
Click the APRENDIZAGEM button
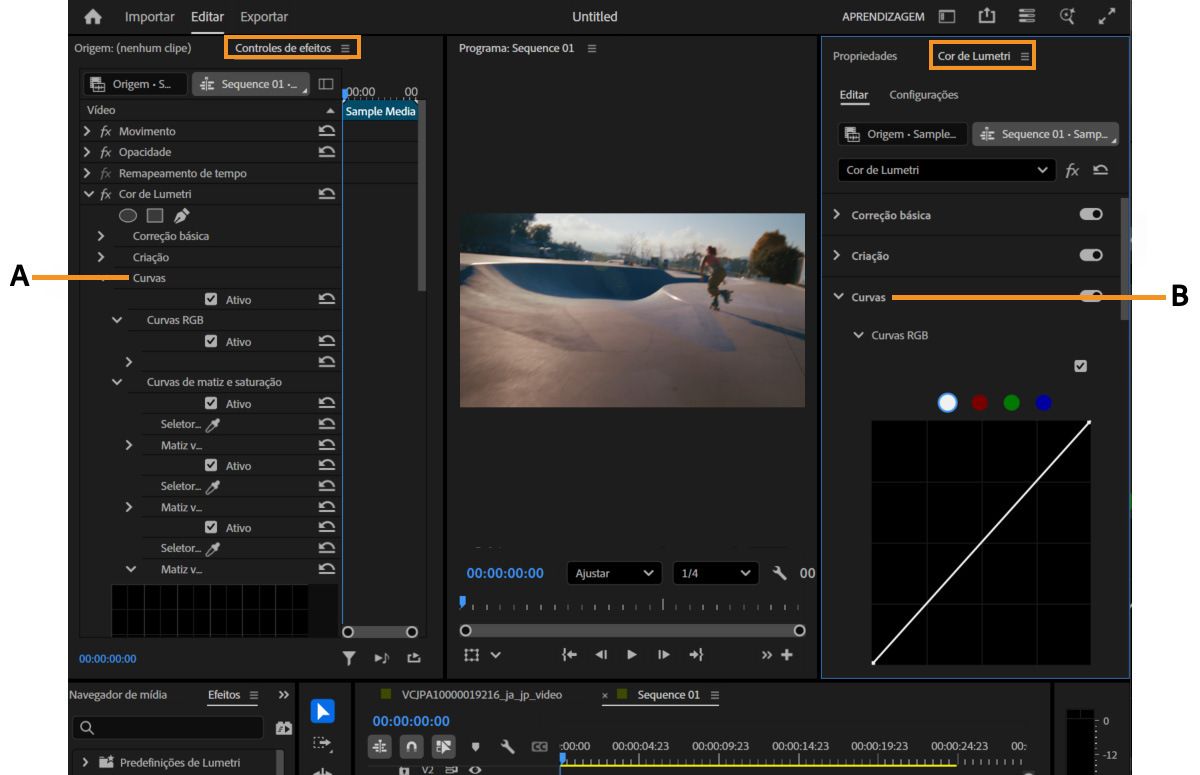[884, 16]
